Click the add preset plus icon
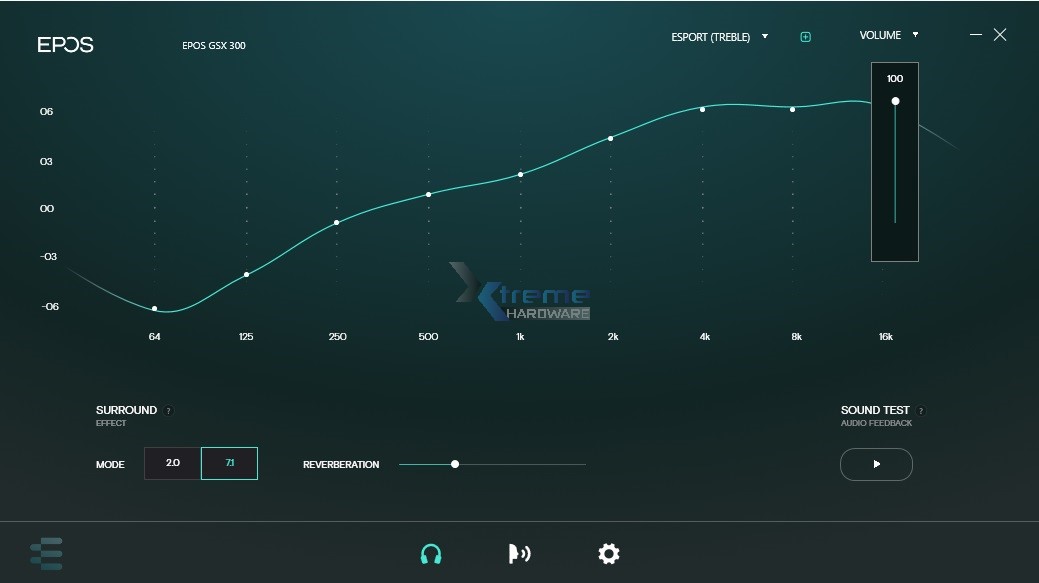1039x583 pixels. tap(805, 37)
